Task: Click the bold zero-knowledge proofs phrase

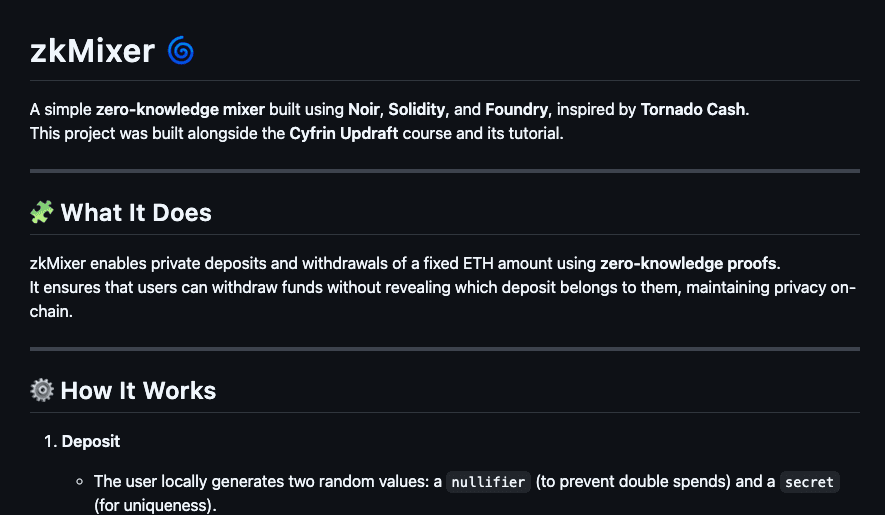Action: [689, 264]
